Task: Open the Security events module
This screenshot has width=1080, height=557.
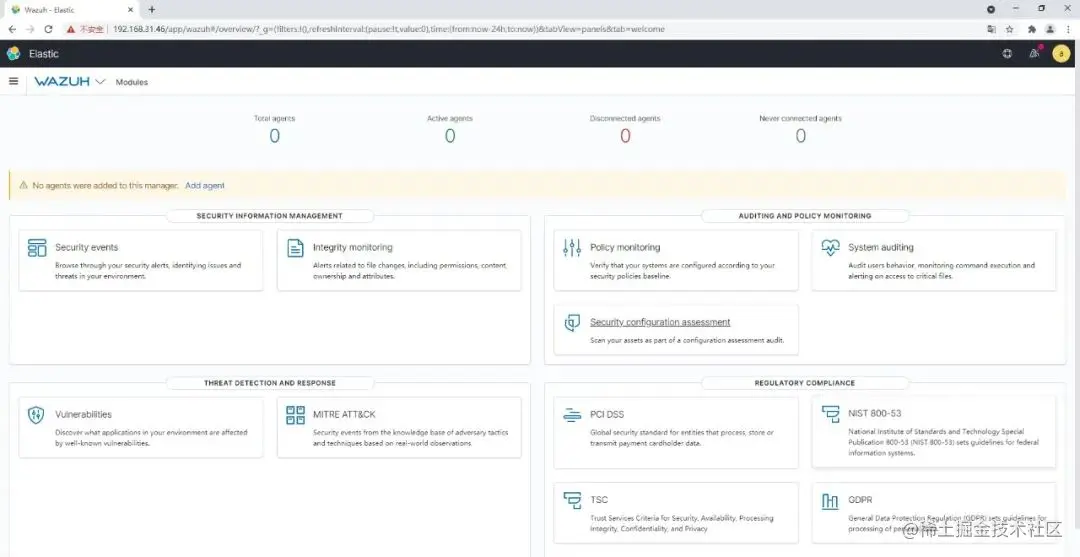Action: pyautogui.click(x=141, y=260)
